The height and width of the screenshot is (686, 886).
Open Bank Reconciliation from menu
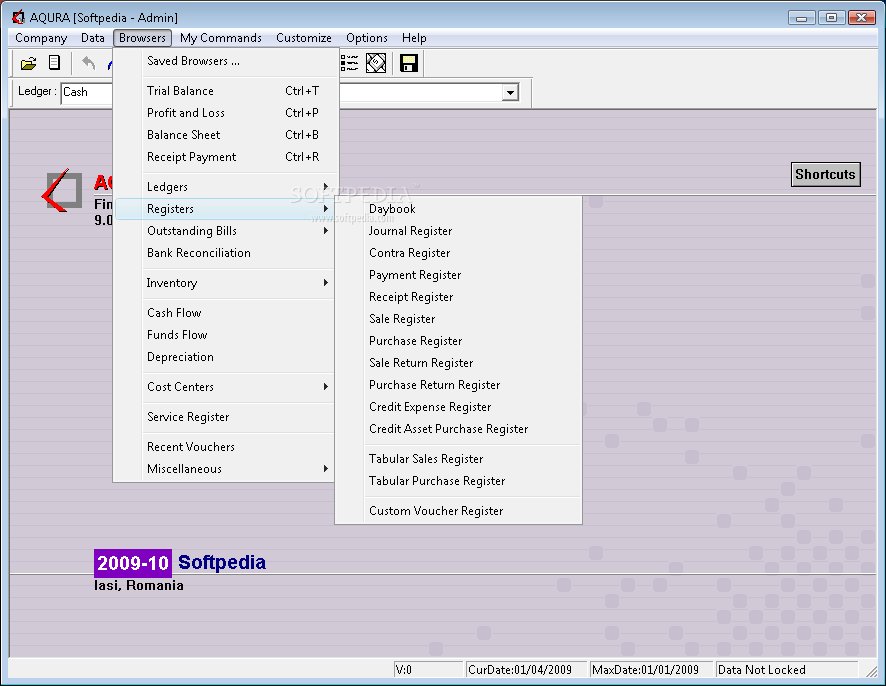(x=226, y=253)
